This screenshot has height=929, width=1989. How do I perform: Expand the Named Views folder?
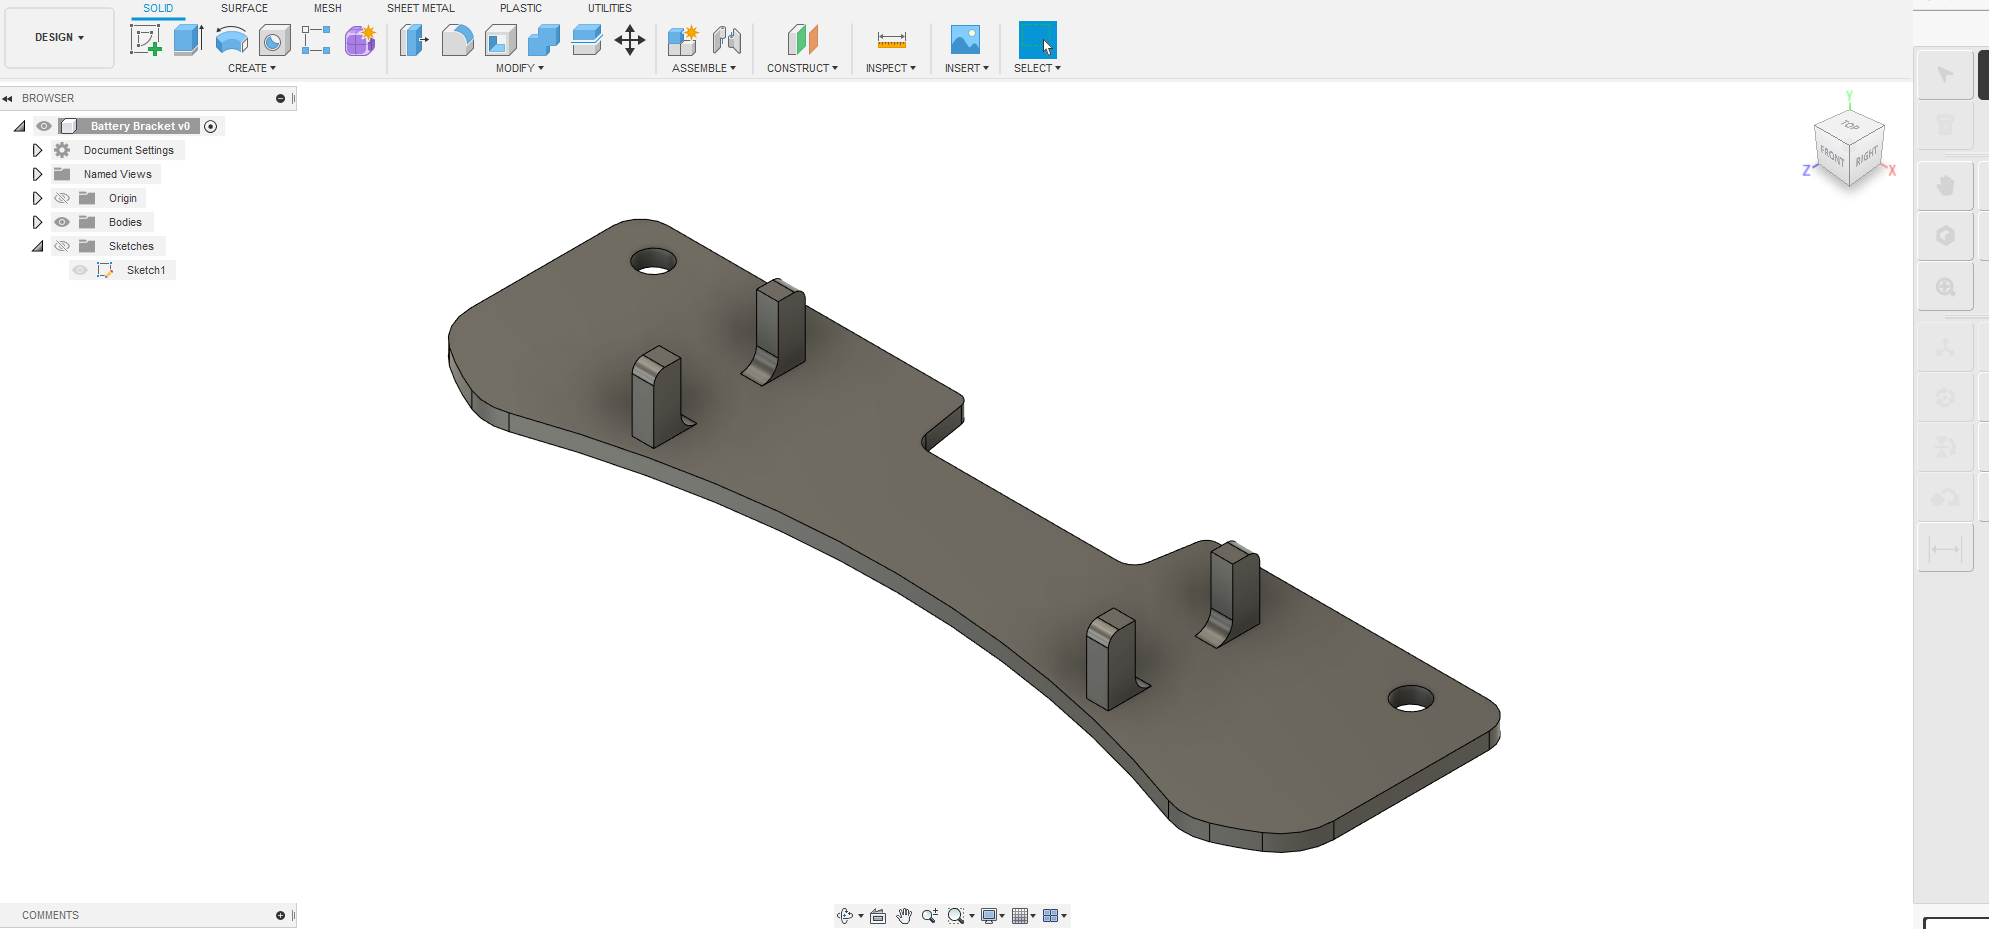(38, 173)
